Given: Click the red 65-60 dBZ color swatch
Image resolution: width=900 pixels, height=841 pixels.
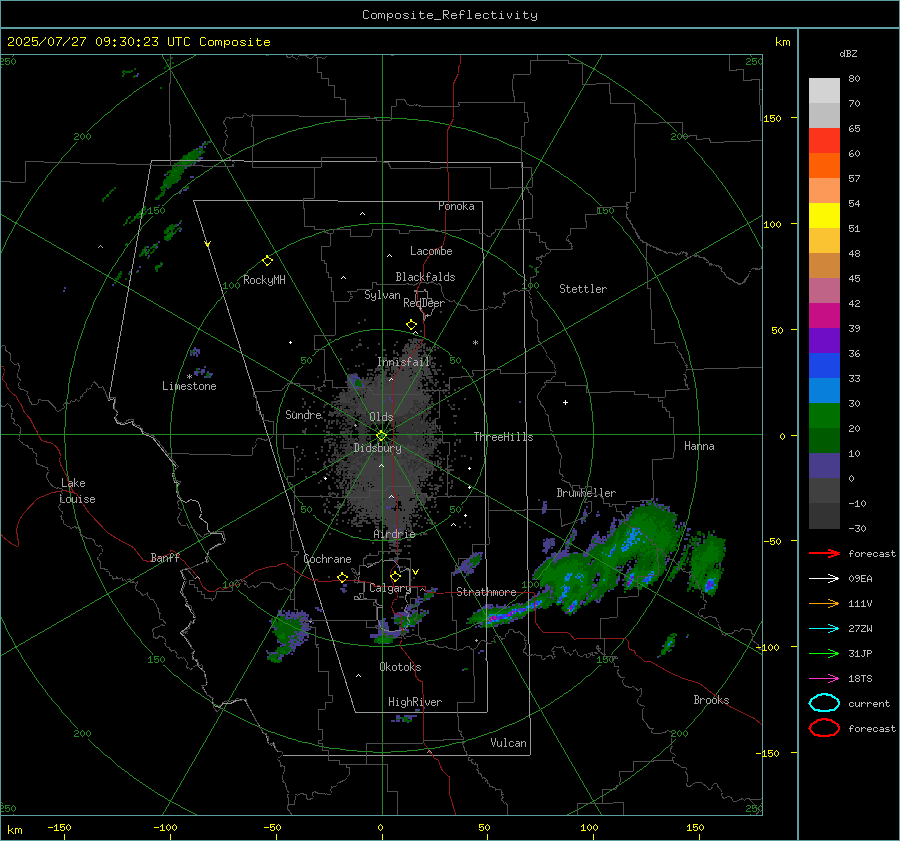Looking at the screenshot, I should coord(824,141).
